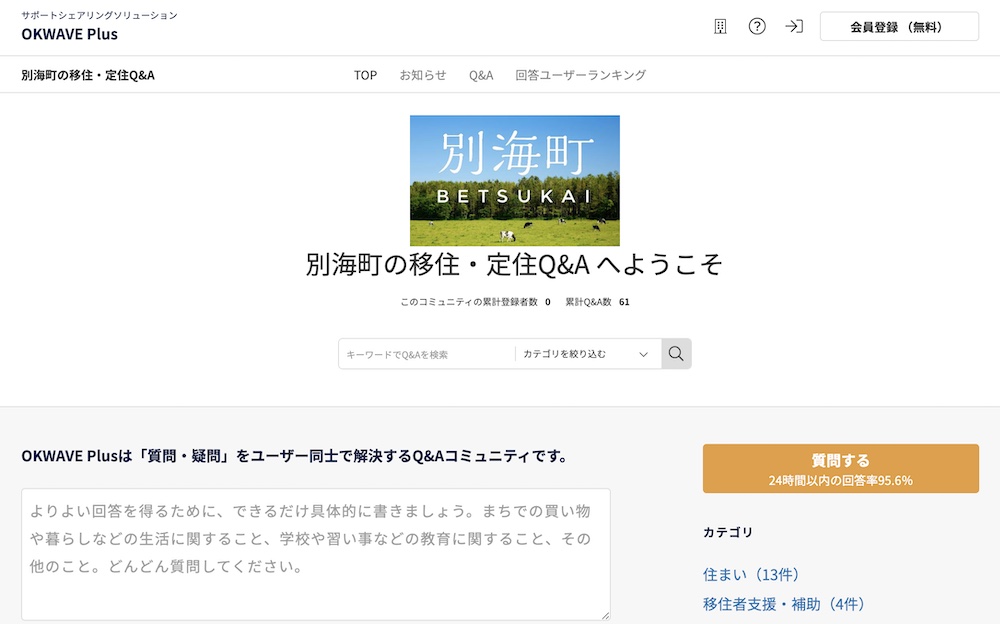Click the help question mark icon

tap(757, 27)
